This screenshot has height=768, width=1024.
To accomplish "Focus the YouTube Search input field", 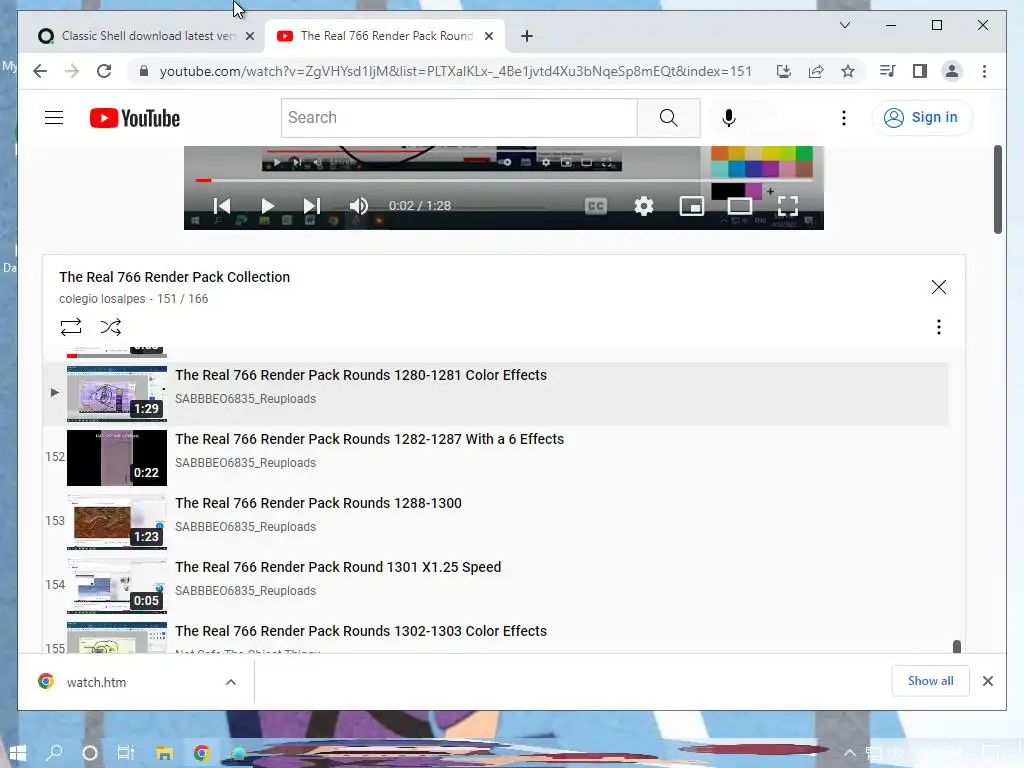I will [459, 118].
